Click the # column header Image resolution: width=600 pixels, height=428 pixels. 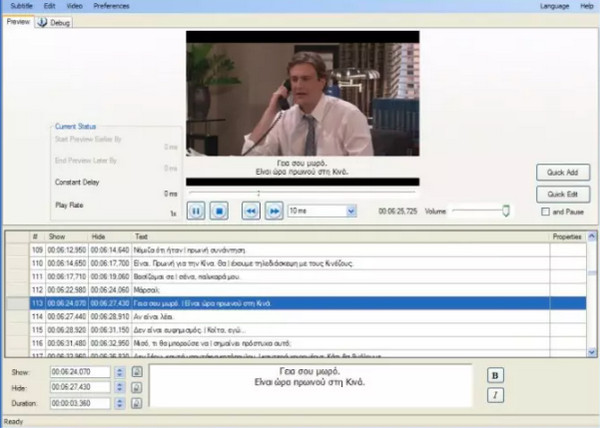tap(37, 237)
